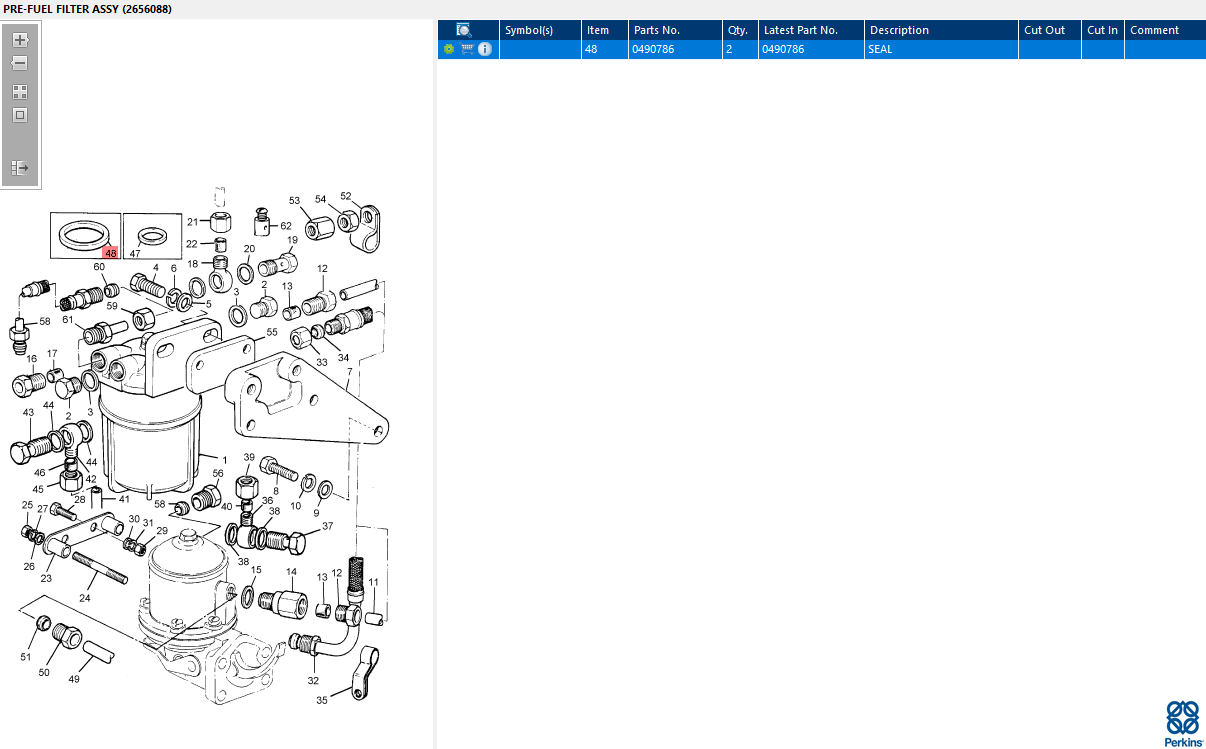
Task: Sort by Latest Part No. column header
Action: [811, 30]
